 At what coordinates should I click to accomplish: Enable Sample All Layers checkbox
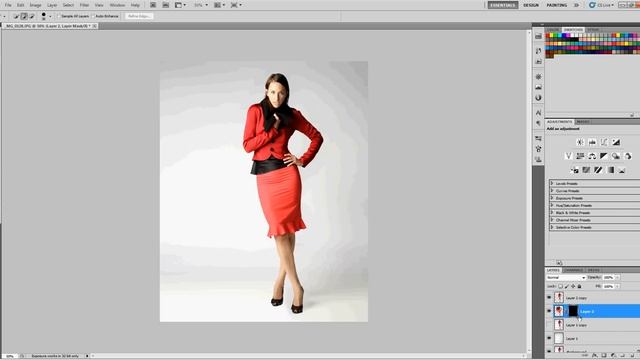point(59,16)
